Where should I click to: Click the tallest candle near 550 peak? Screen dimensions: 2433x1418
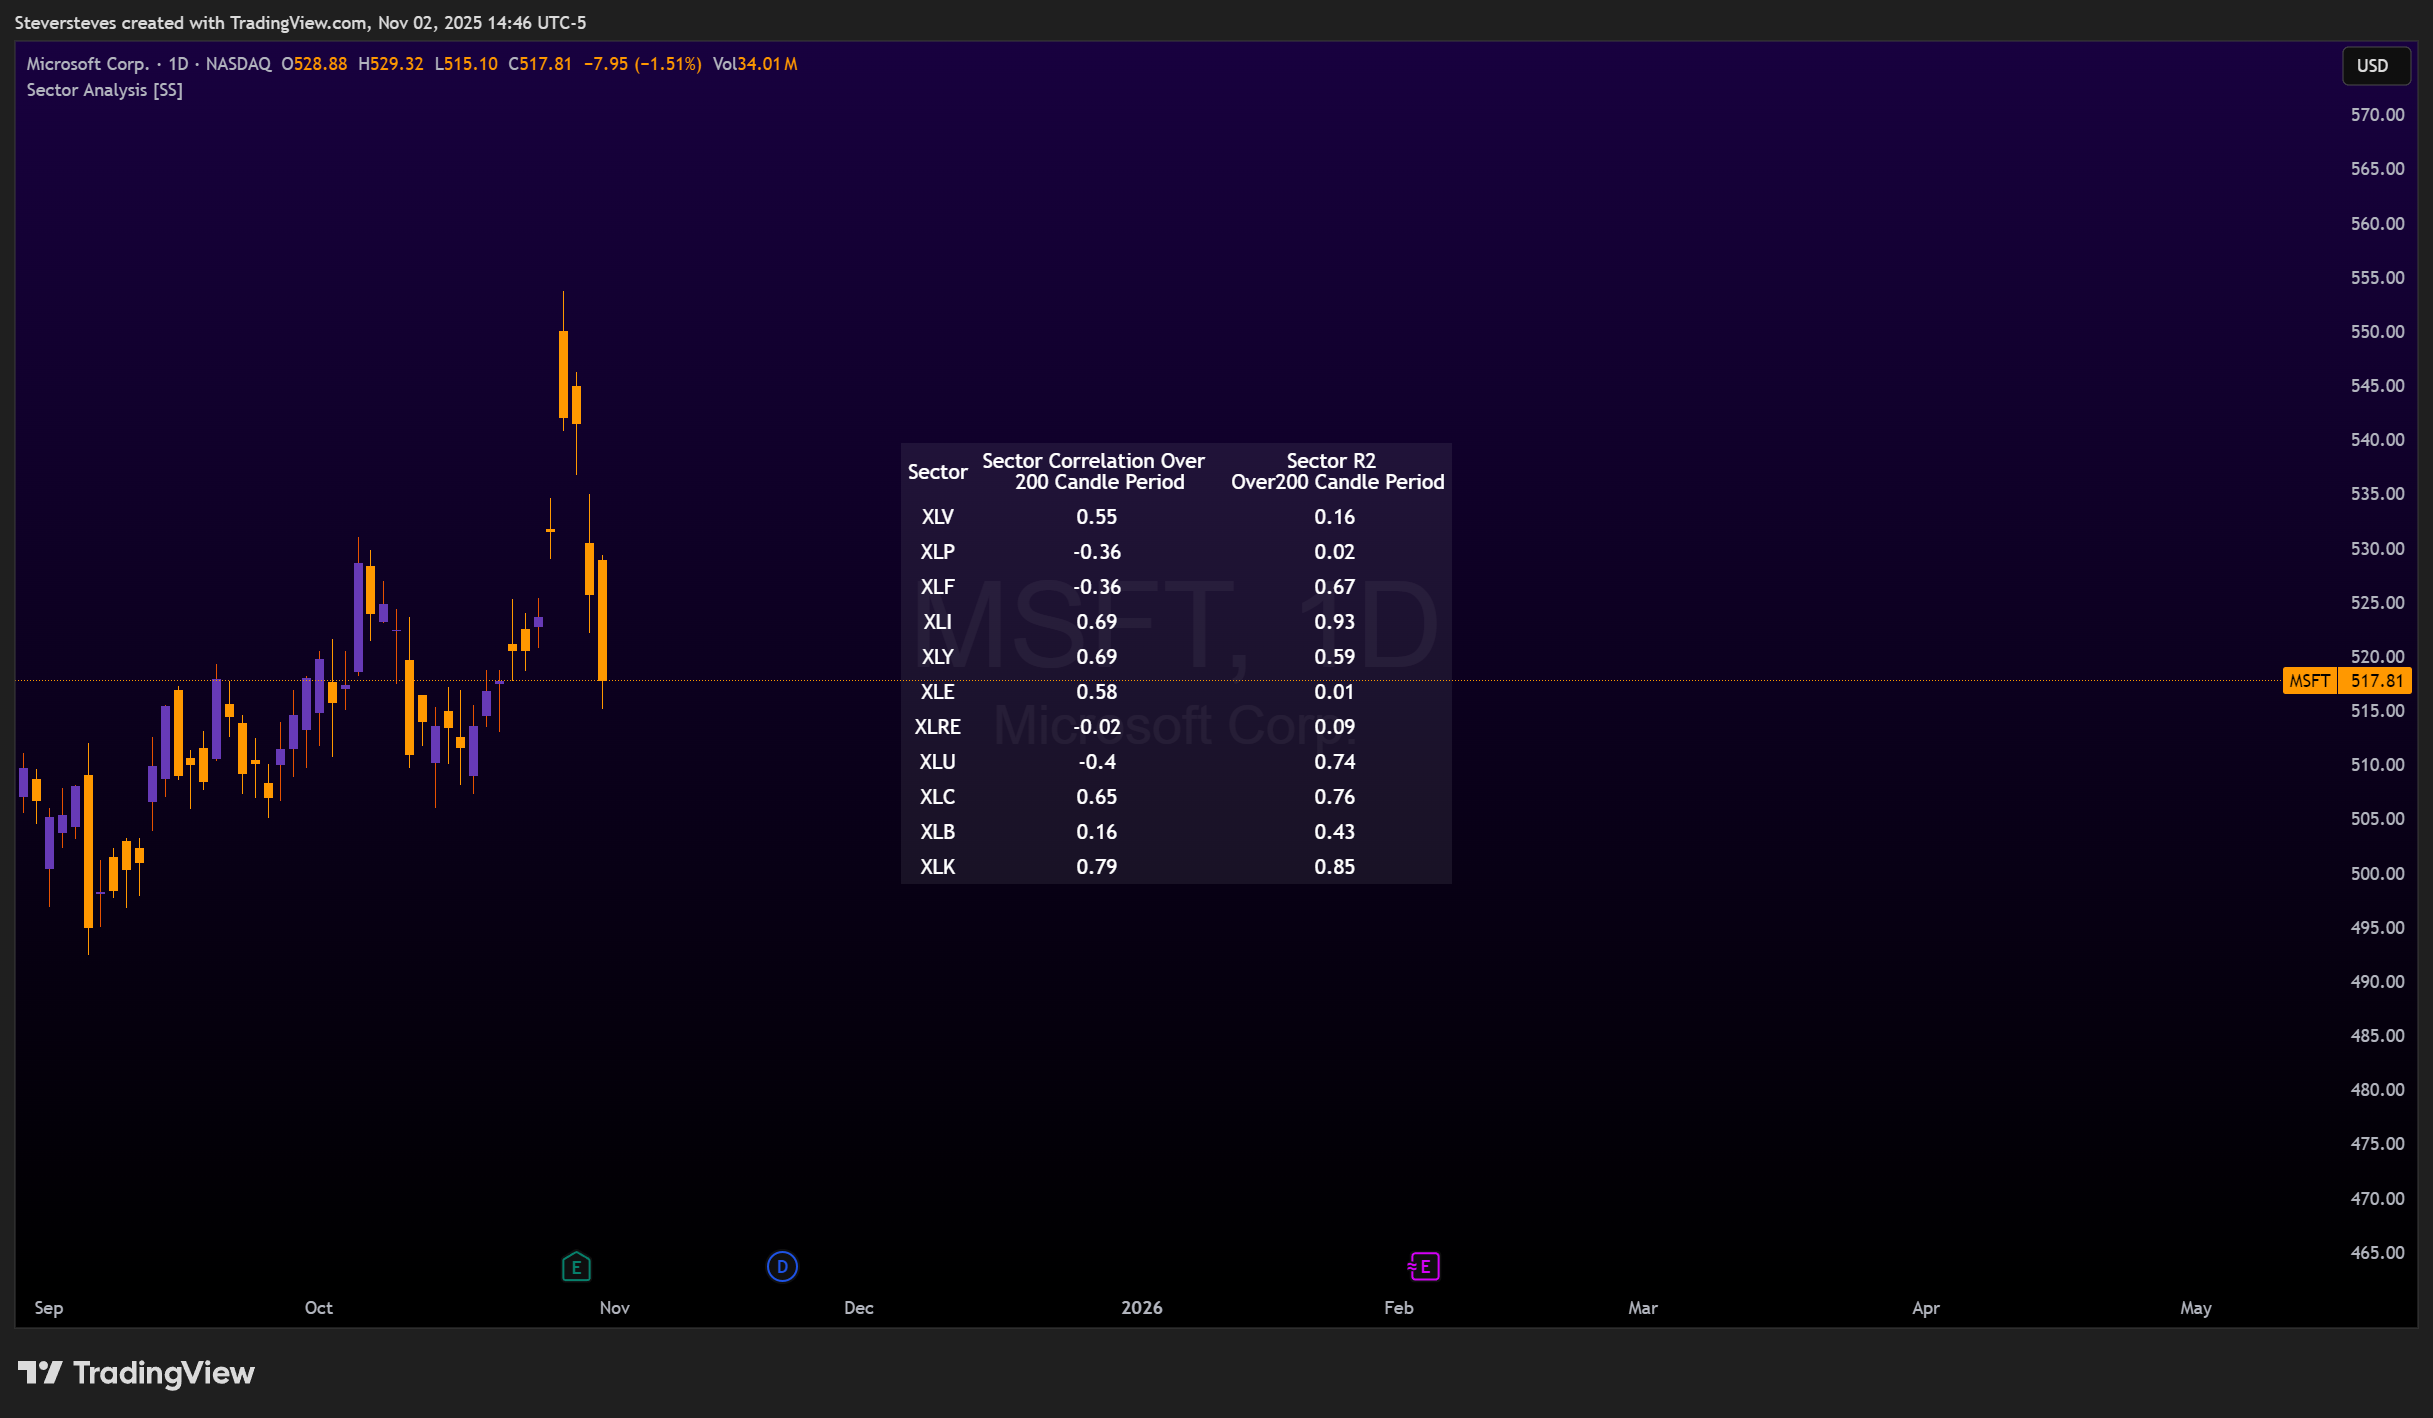point(563,374)
